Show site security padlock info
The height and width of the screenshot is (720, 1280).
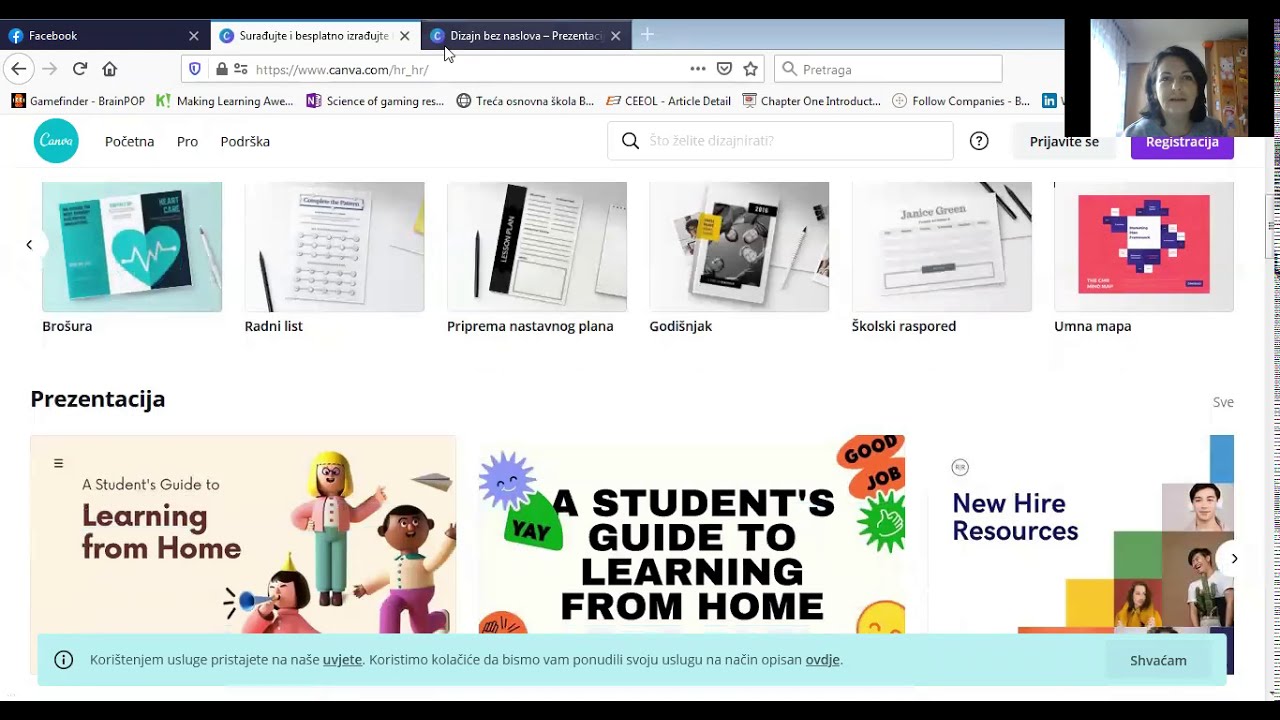click(222, 69)
